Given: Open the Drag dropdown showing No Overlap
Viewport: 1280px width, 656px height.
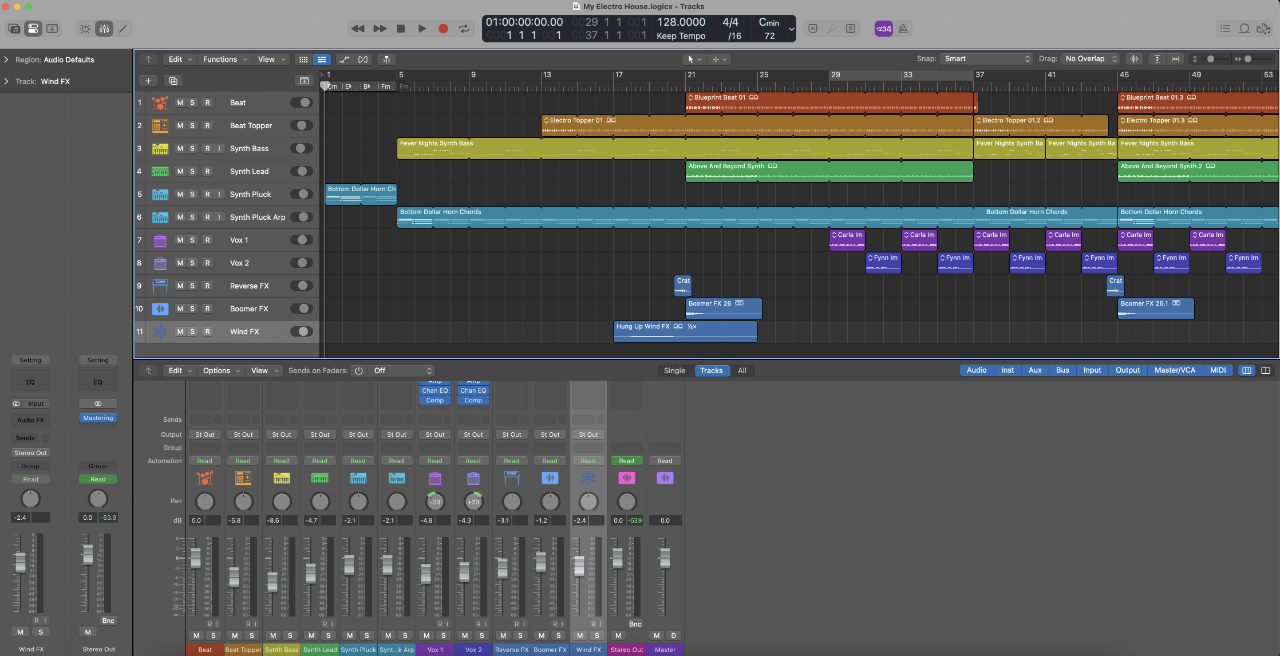Looking at the screenshot, I should click(x=1090, y=59).
